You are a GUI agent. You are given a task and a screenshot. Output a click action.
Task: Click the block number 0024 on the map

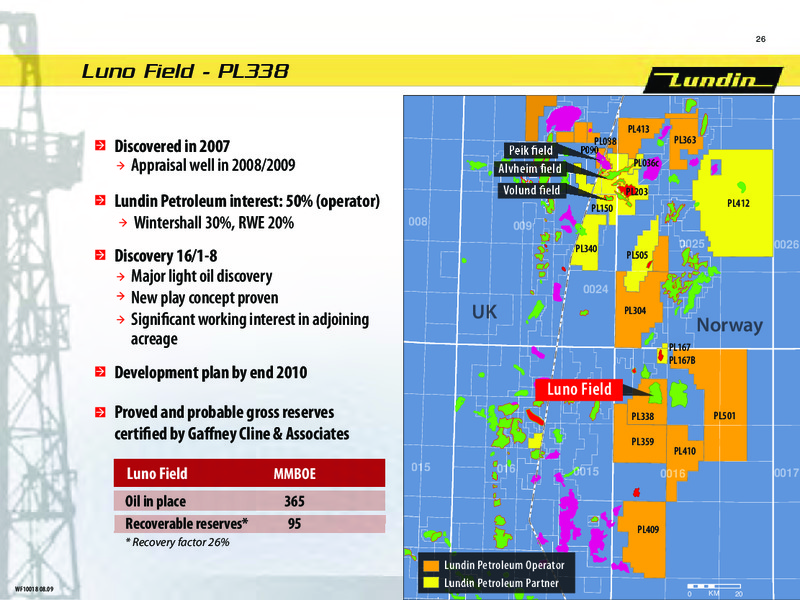[595, 289]
